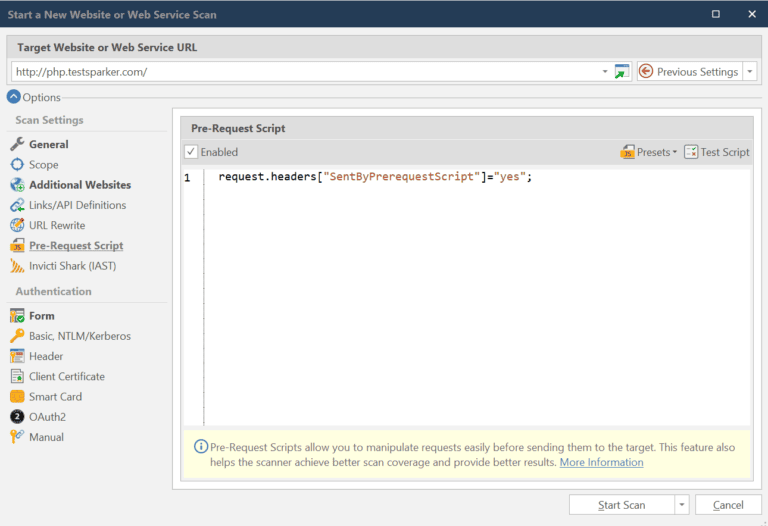
Task: Click the URL Rewrite icon
Action: click(x=17, y=225)
